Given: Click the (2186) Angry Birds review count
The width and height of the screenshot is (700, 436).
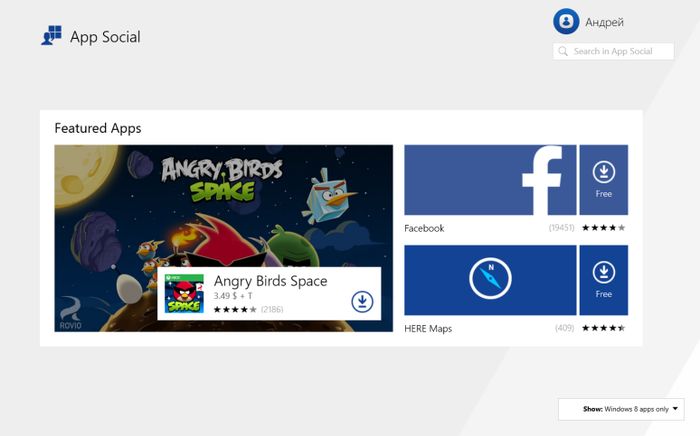Looking at the screenshot, I should click(272, 310).
